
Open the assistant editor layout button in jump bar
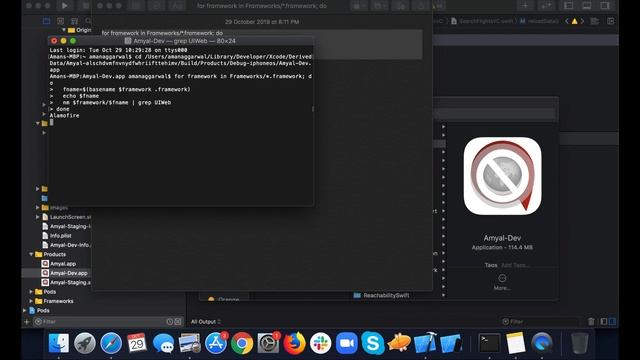click(595, 21)
